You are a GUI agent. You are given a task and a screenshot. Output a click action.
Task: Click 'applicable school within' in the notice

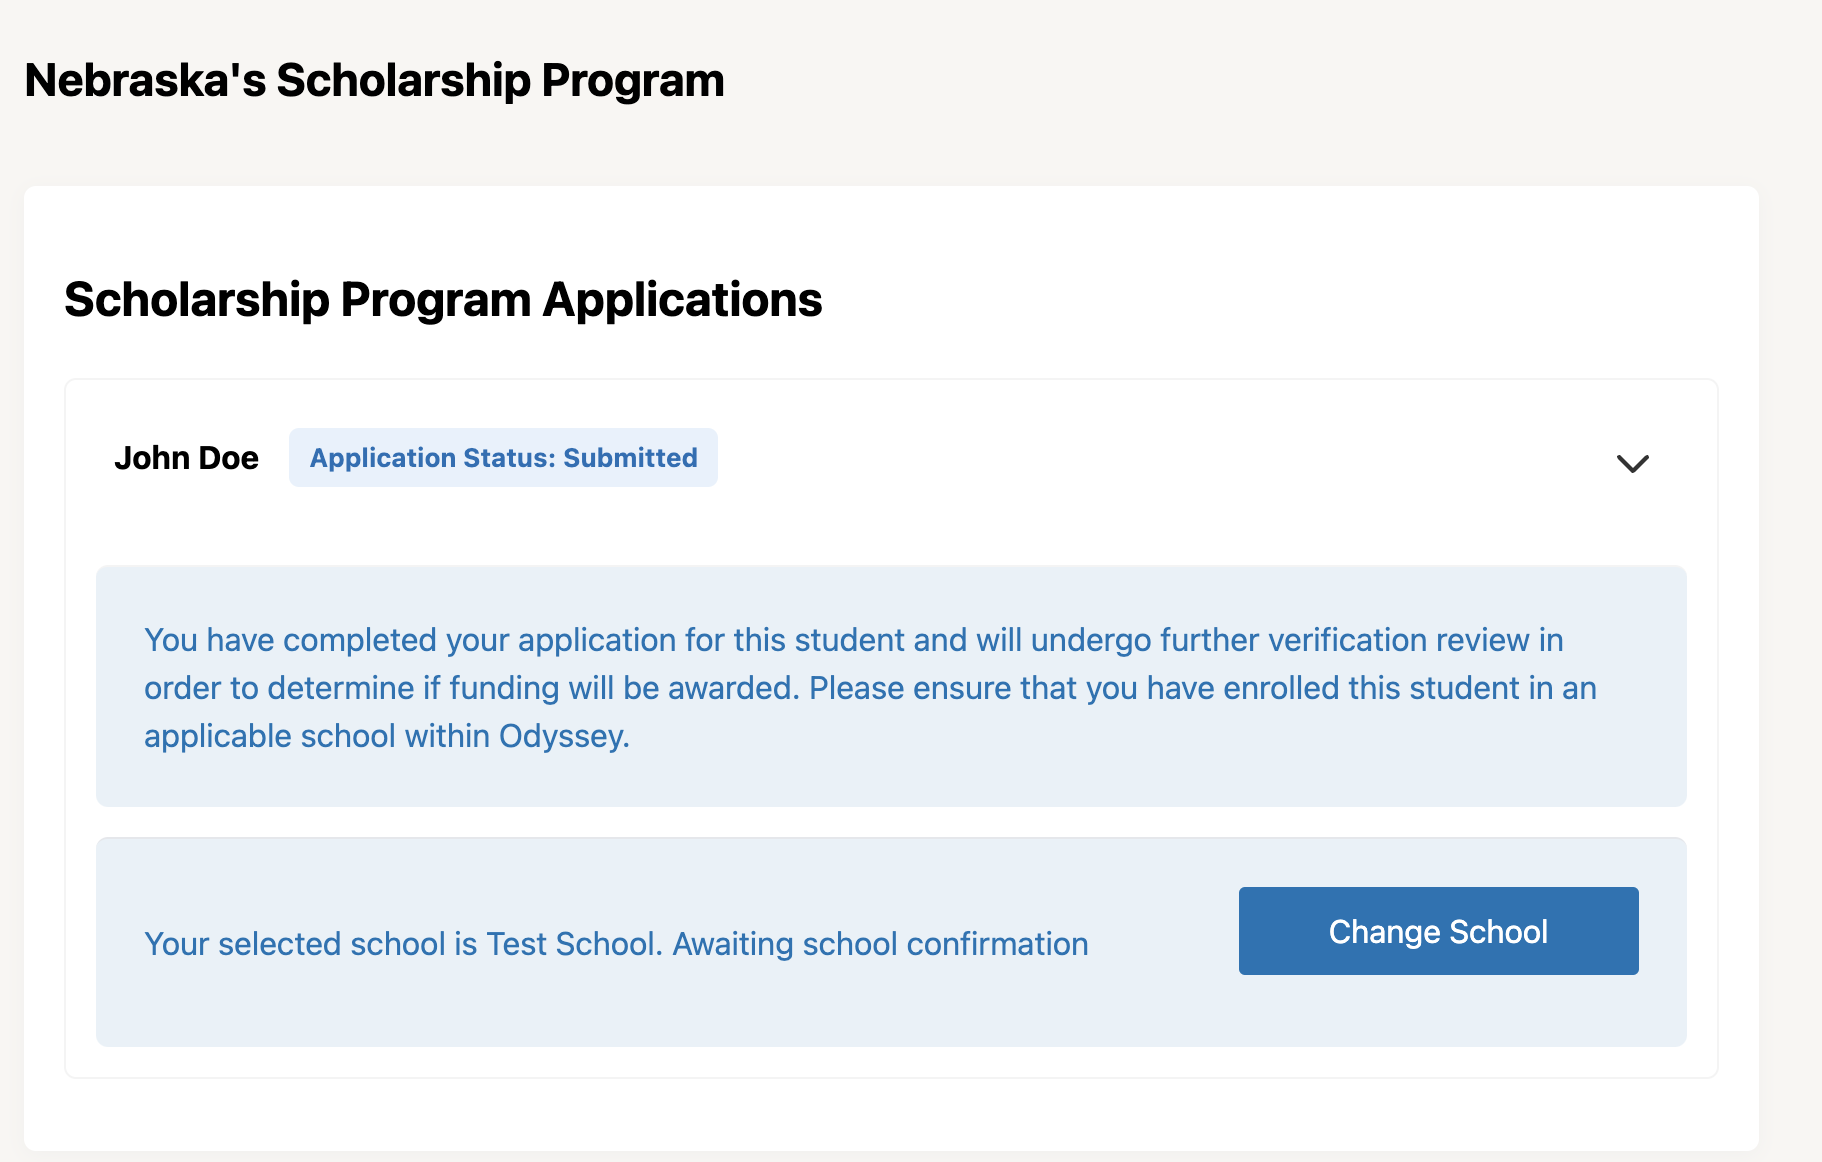coord(318,737)
